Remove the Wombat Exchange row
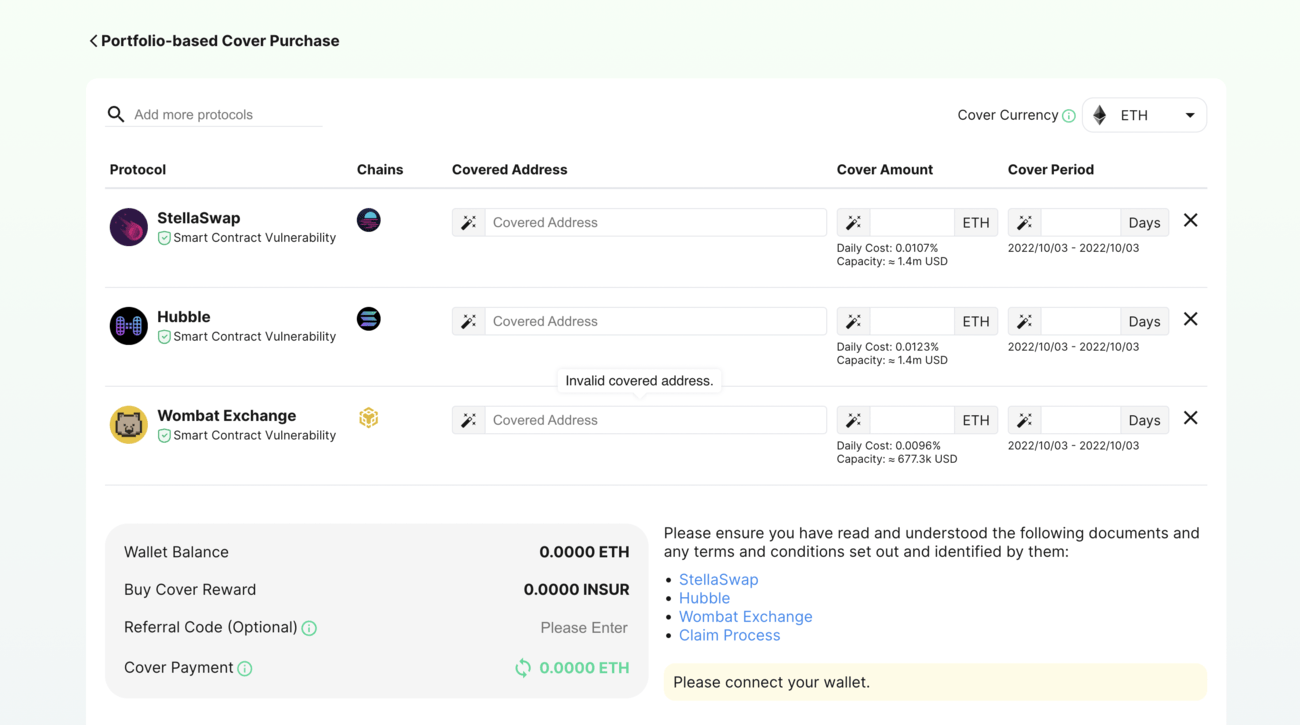The width and height of the screenshot is (1300, 725). coord(1190,418)
